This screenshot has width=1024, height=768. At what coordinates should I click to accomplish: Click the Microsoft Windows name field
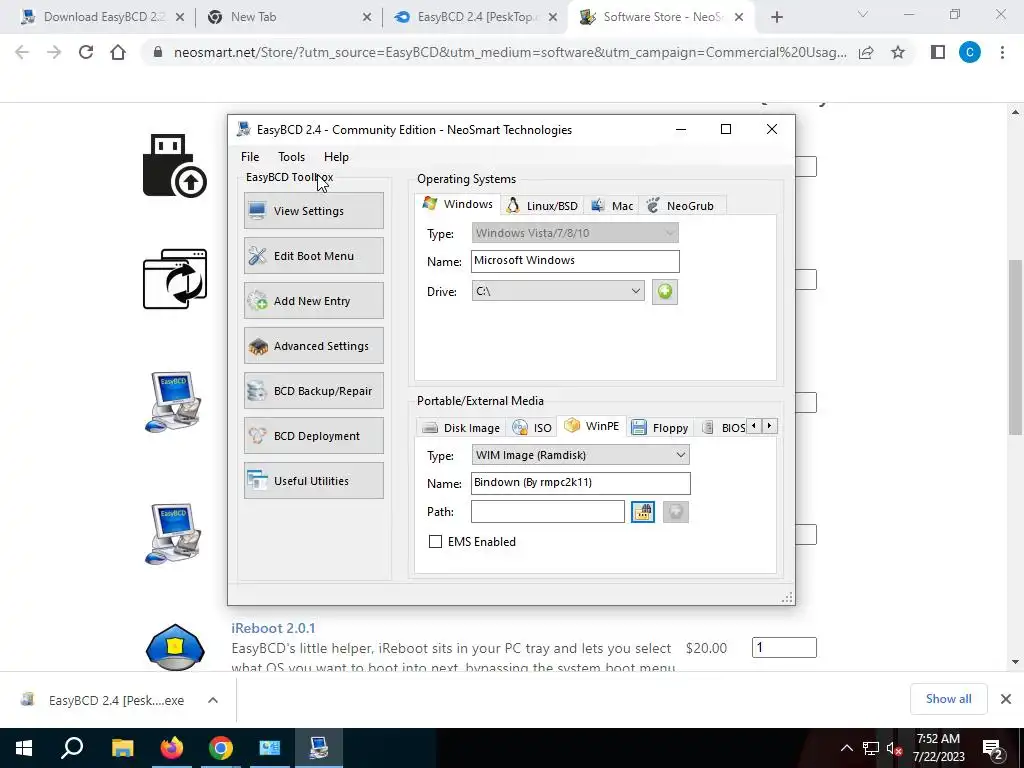click(575, 261)
